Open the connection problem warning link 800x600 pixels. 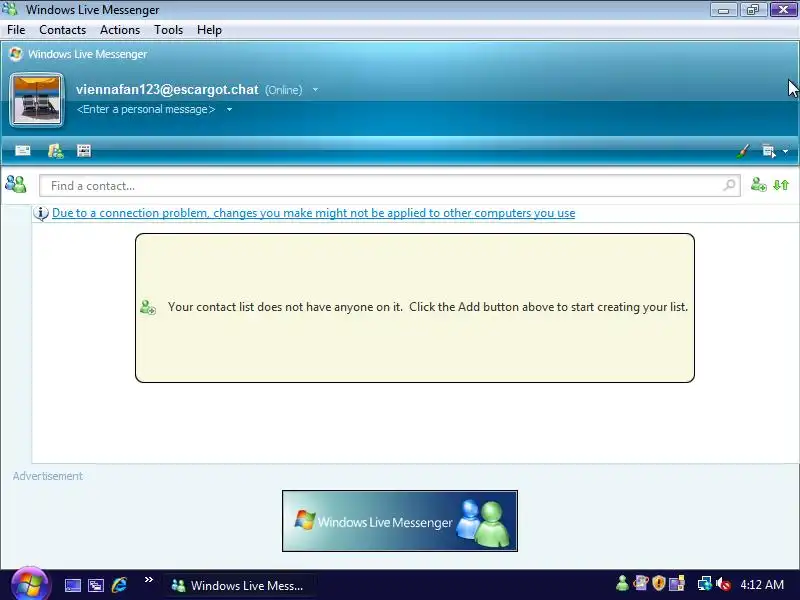[313, 213]
